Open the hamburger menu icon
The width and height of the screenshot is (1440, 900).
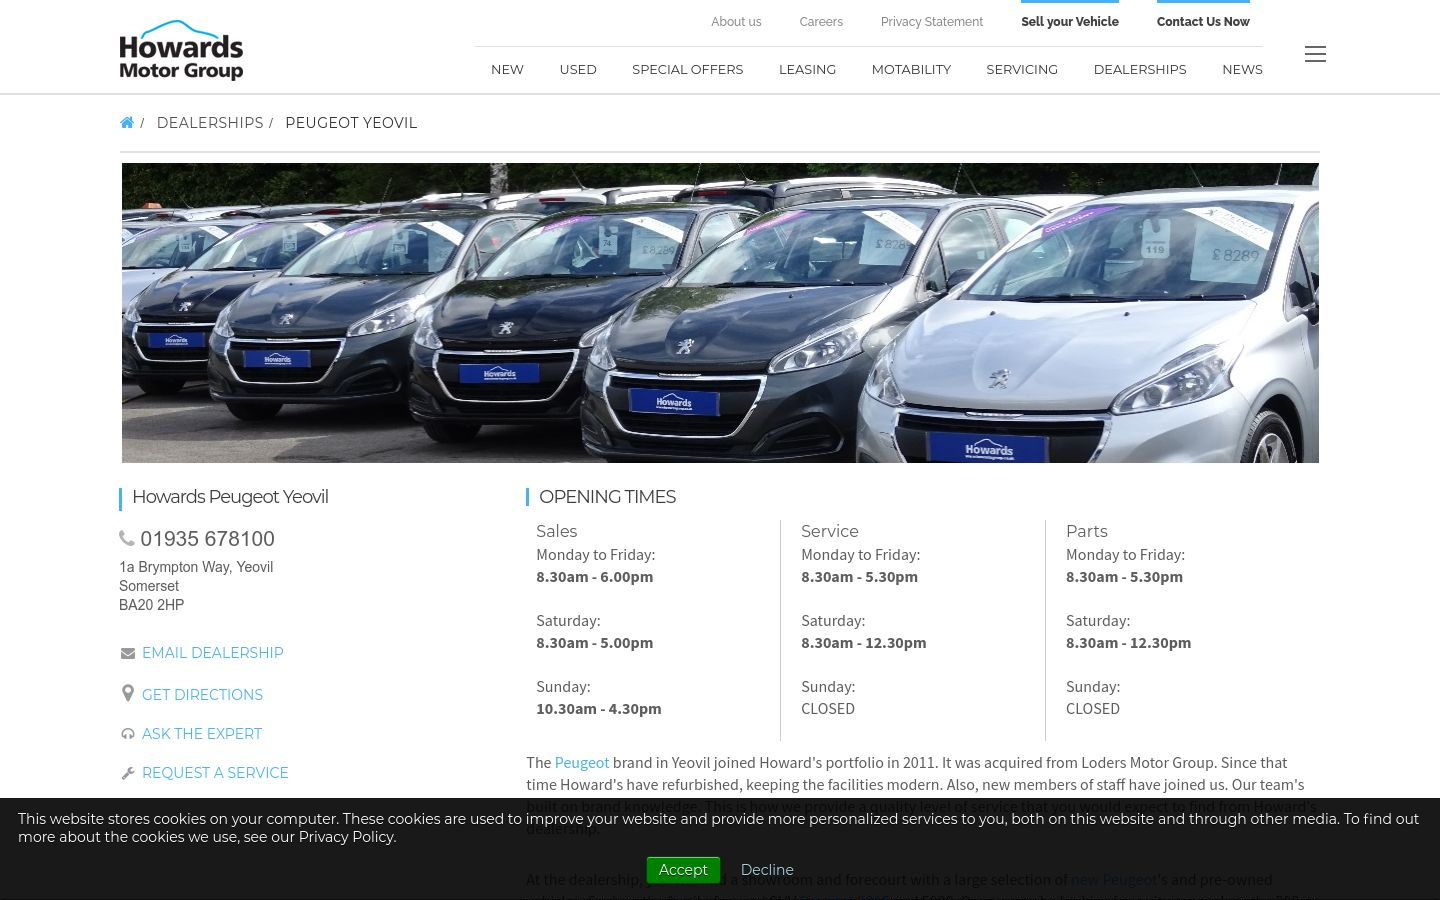pyautogui.click(x=1315, y=54)
